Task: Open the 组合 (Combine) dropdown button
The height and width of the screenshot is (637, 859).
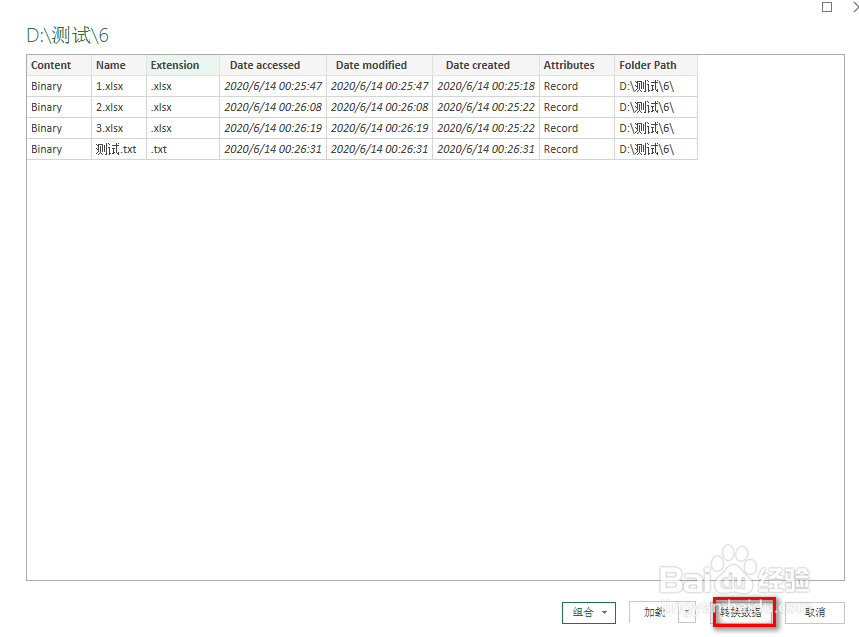Action: (x=588, y=612)
